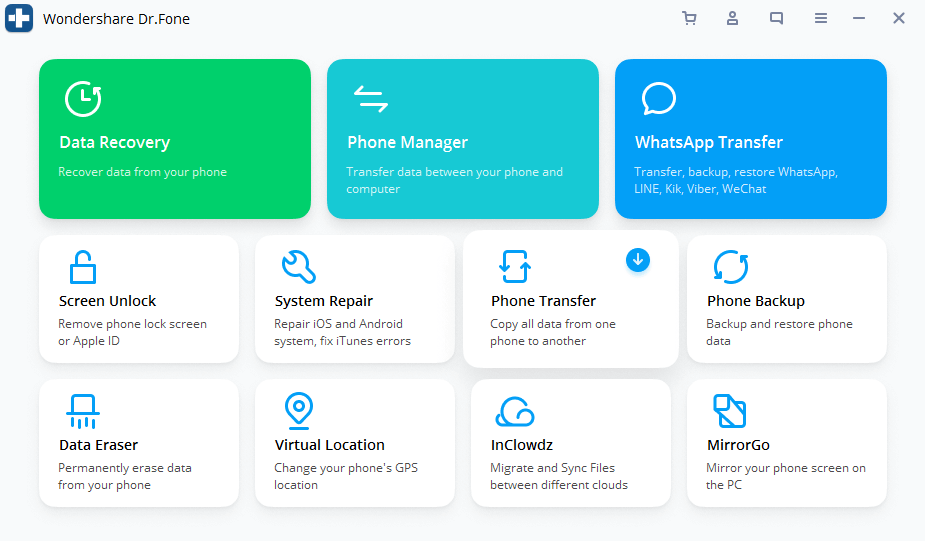This screenshot has width=925, height=541.
Task: Click the Phone Transfer device icon
Action: [x=514, y=267]
